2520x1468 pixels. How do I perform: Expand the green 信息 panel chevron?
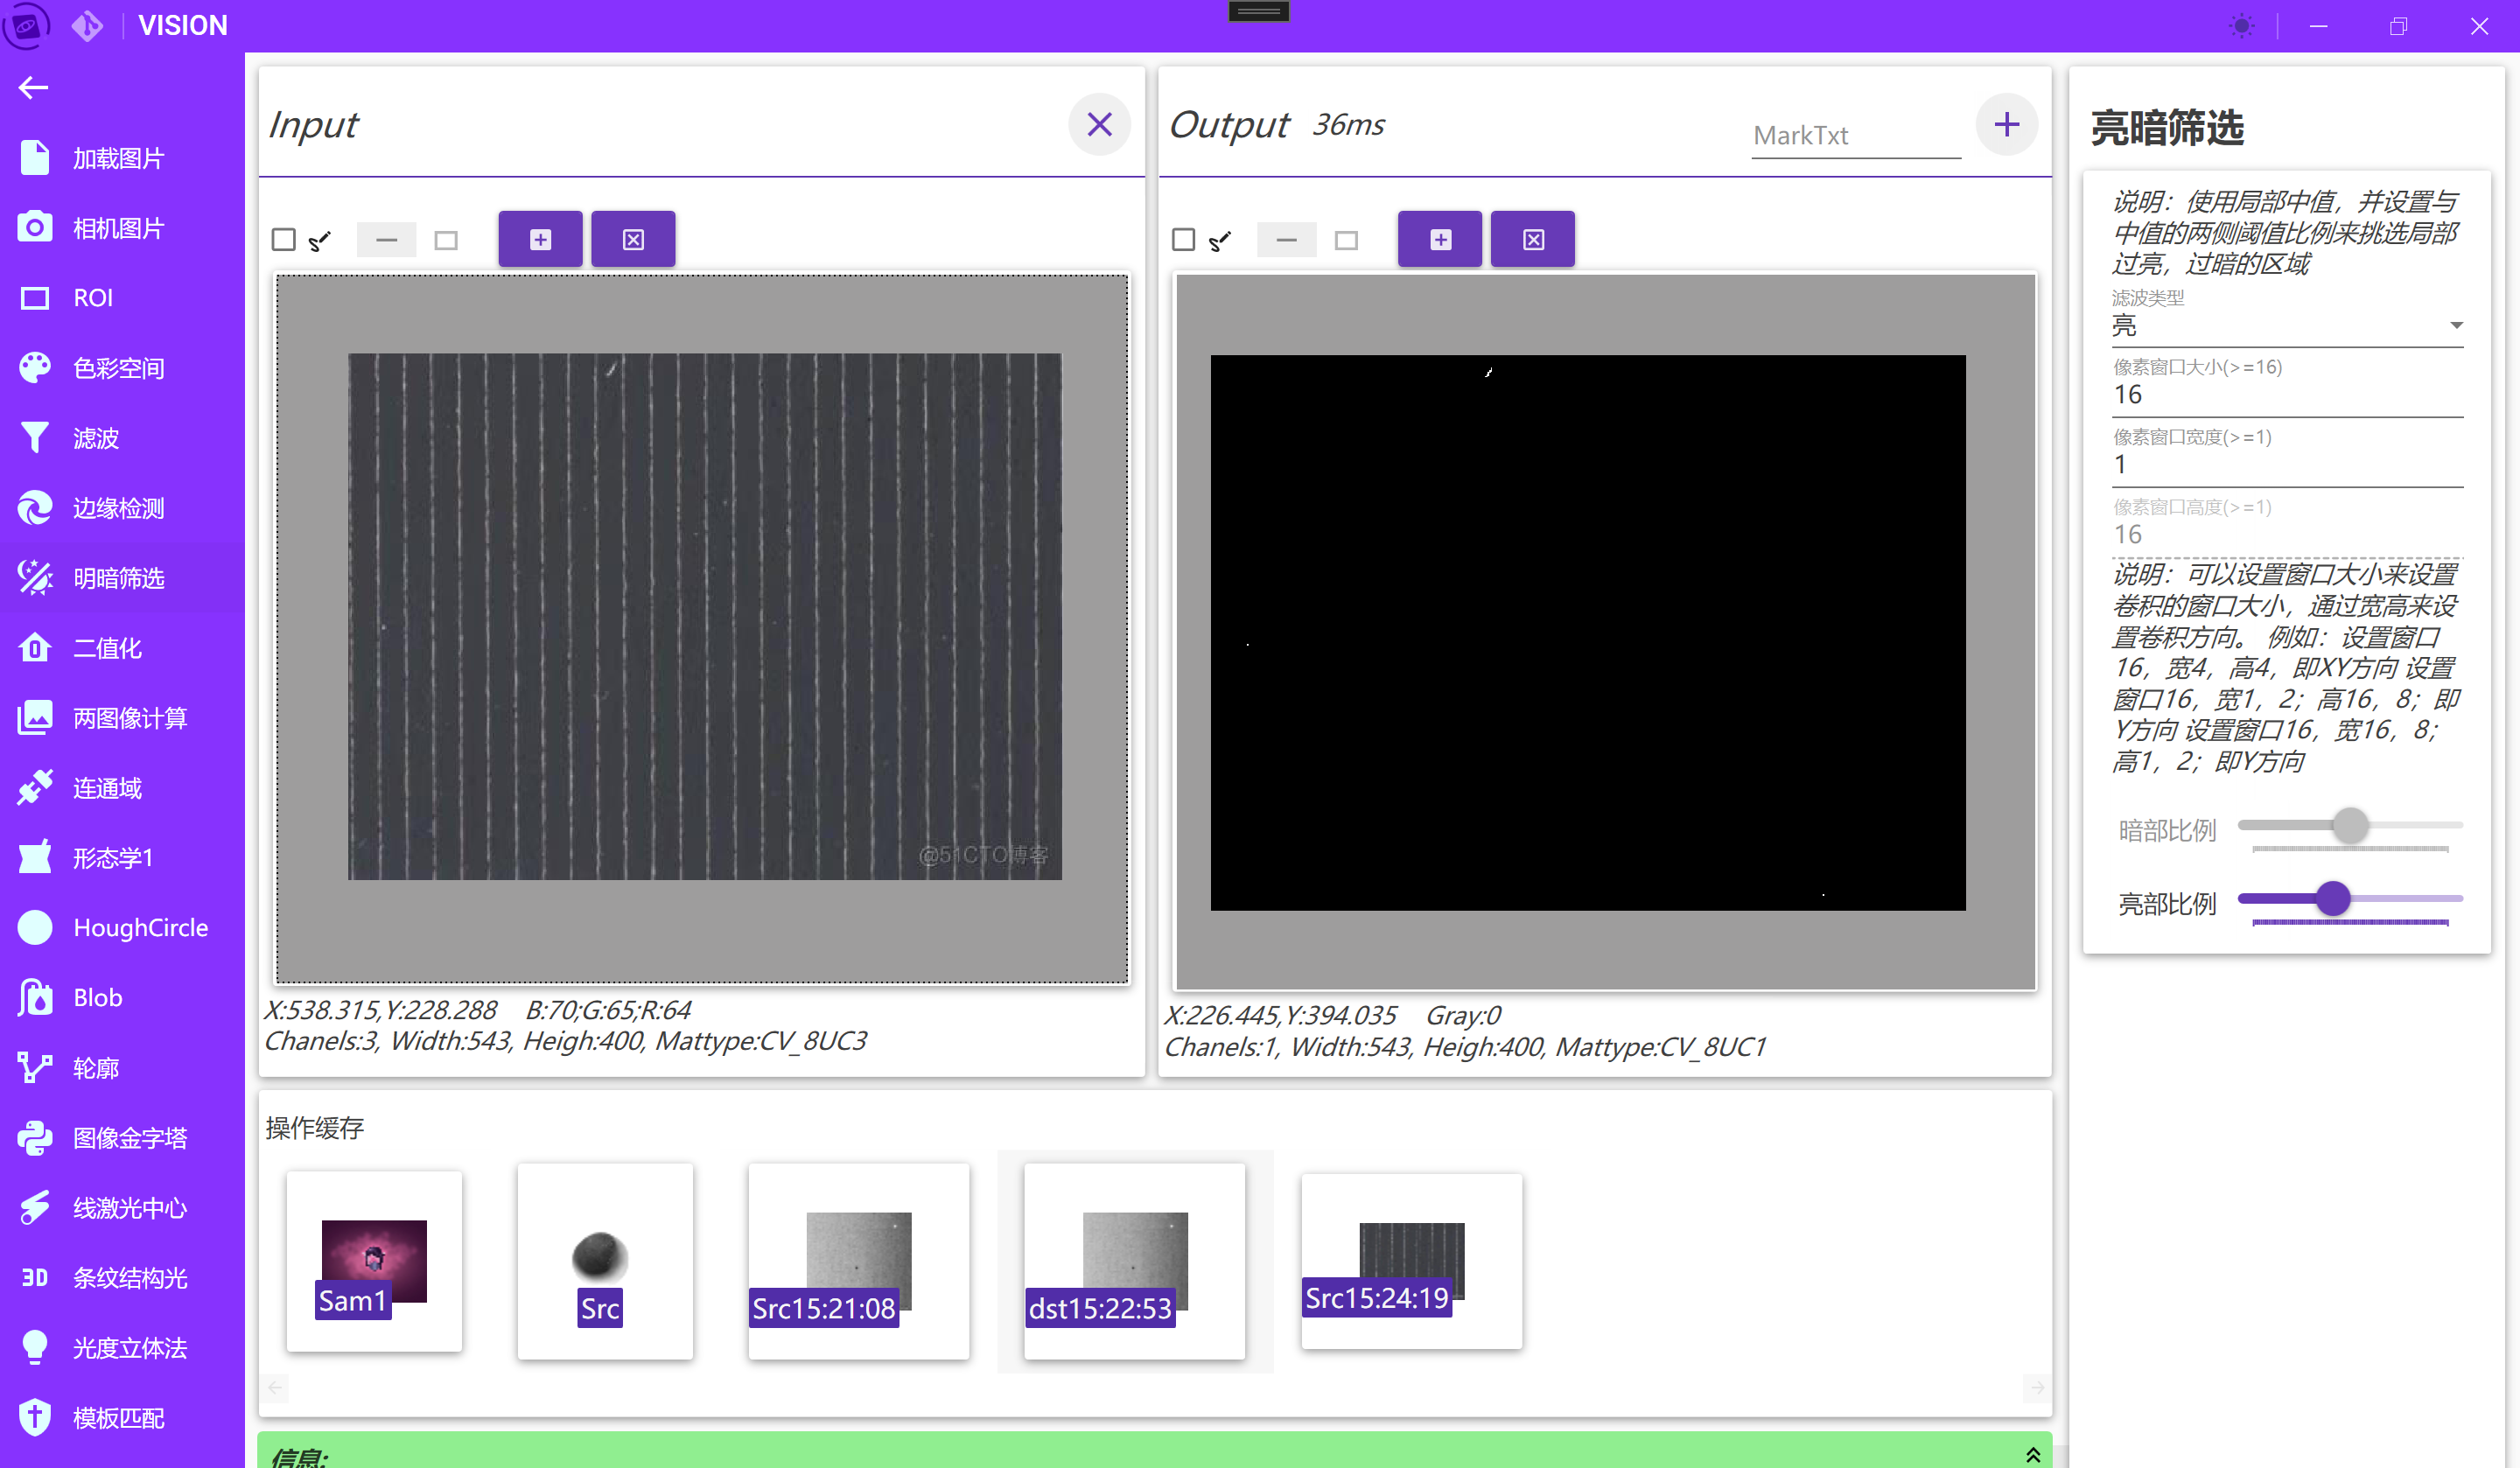tap(2033, 1455)
